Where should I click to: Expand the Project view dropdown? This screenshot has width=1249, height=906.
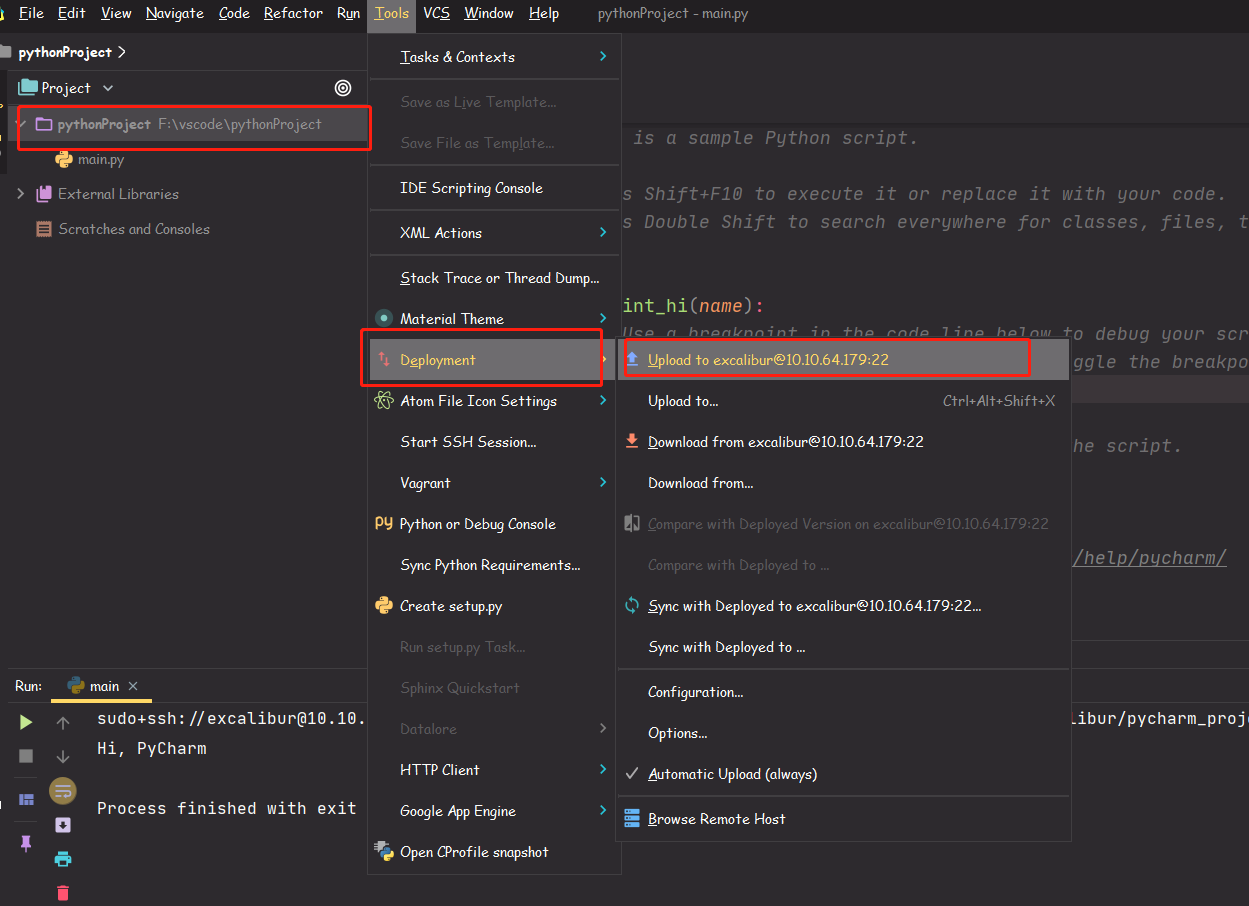tap(108, 88)
